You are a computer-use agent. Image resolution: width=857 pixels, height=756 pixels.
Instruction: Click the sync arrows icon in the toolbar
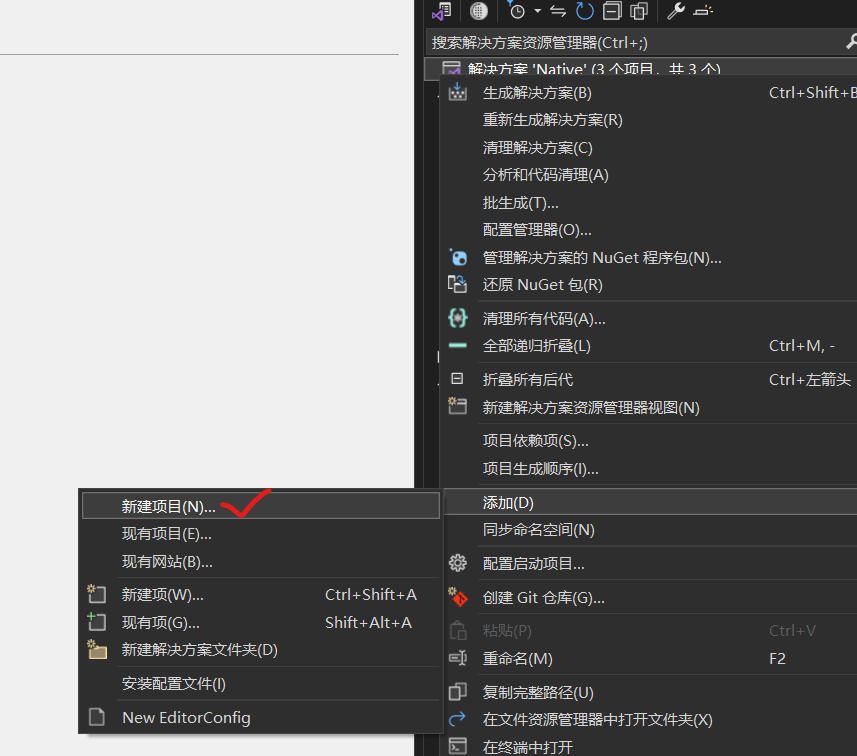pyautogui.click(x=558, y=11)
